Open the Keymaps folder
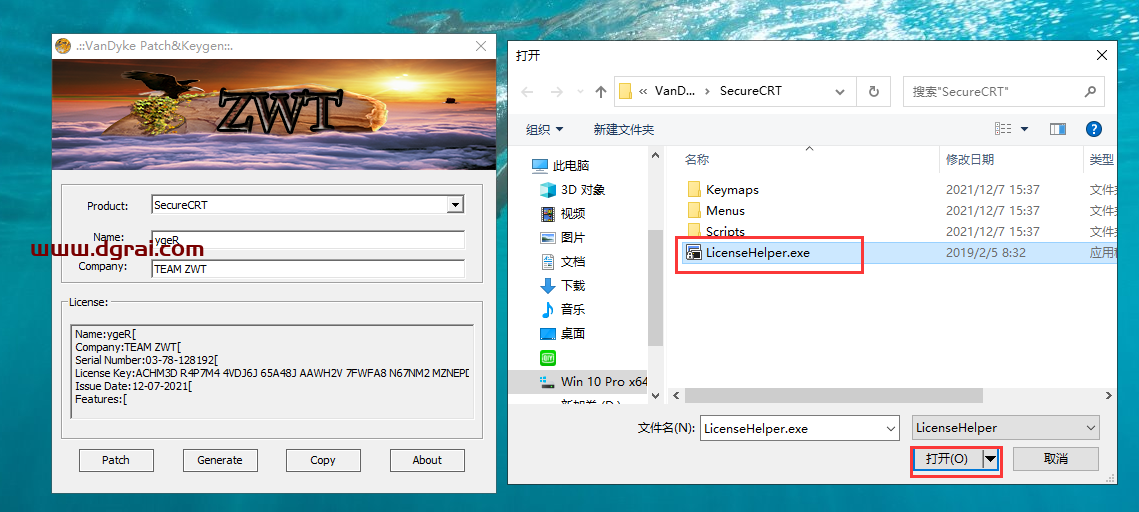 pyautogui.click(x=731, y=190)
